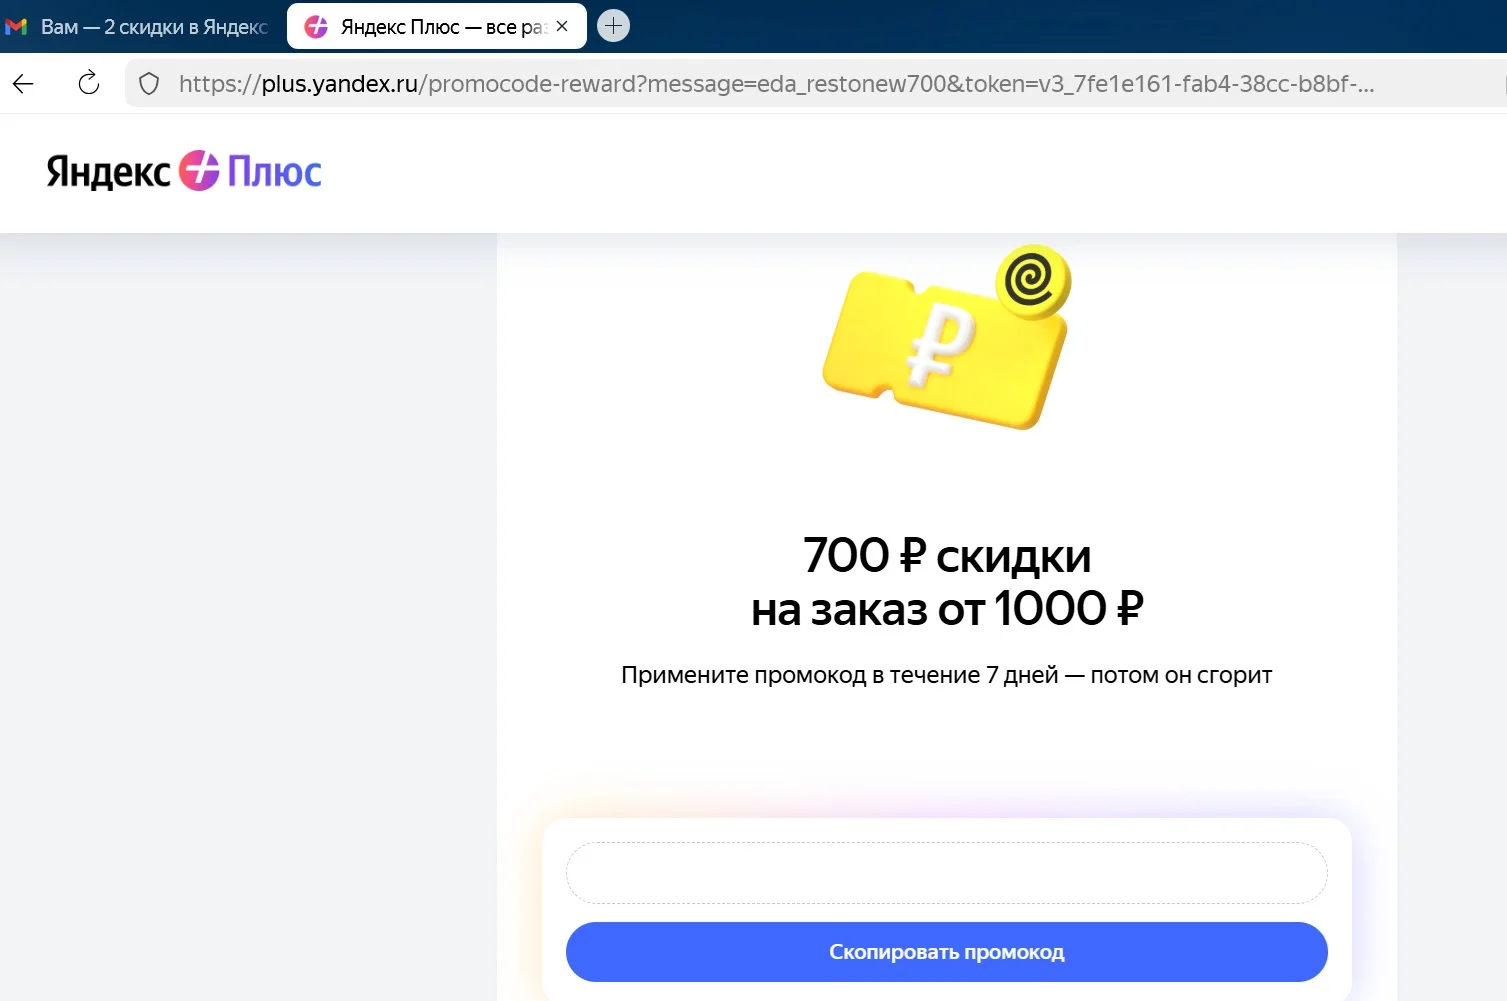Click the 'Примените промокод в течение 7 дней' text
1507x1001 pixels.
click(839, 675)
